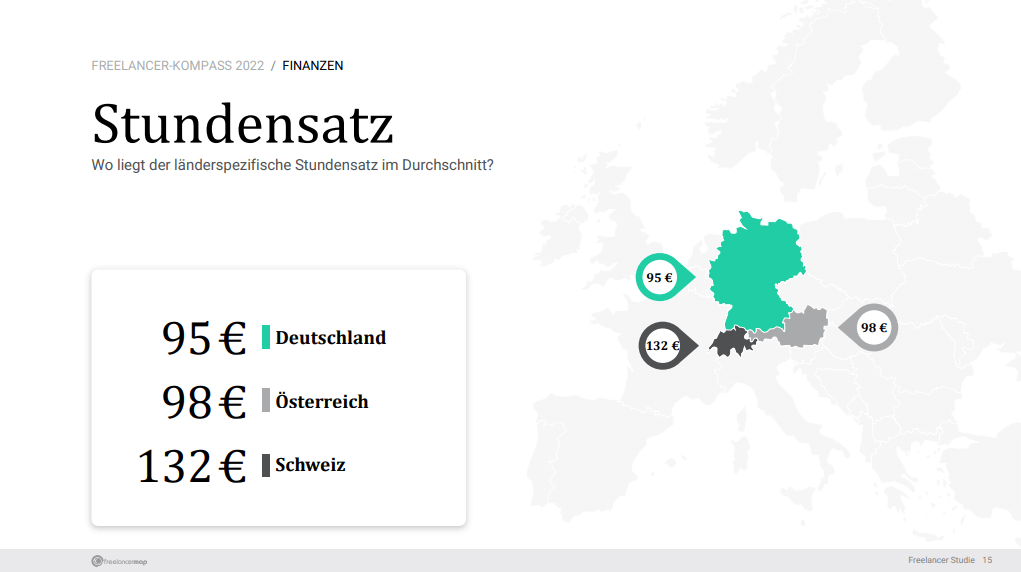Click the Schweiz label
This screenshot has width=1021, height=572.
pos(310,465)
